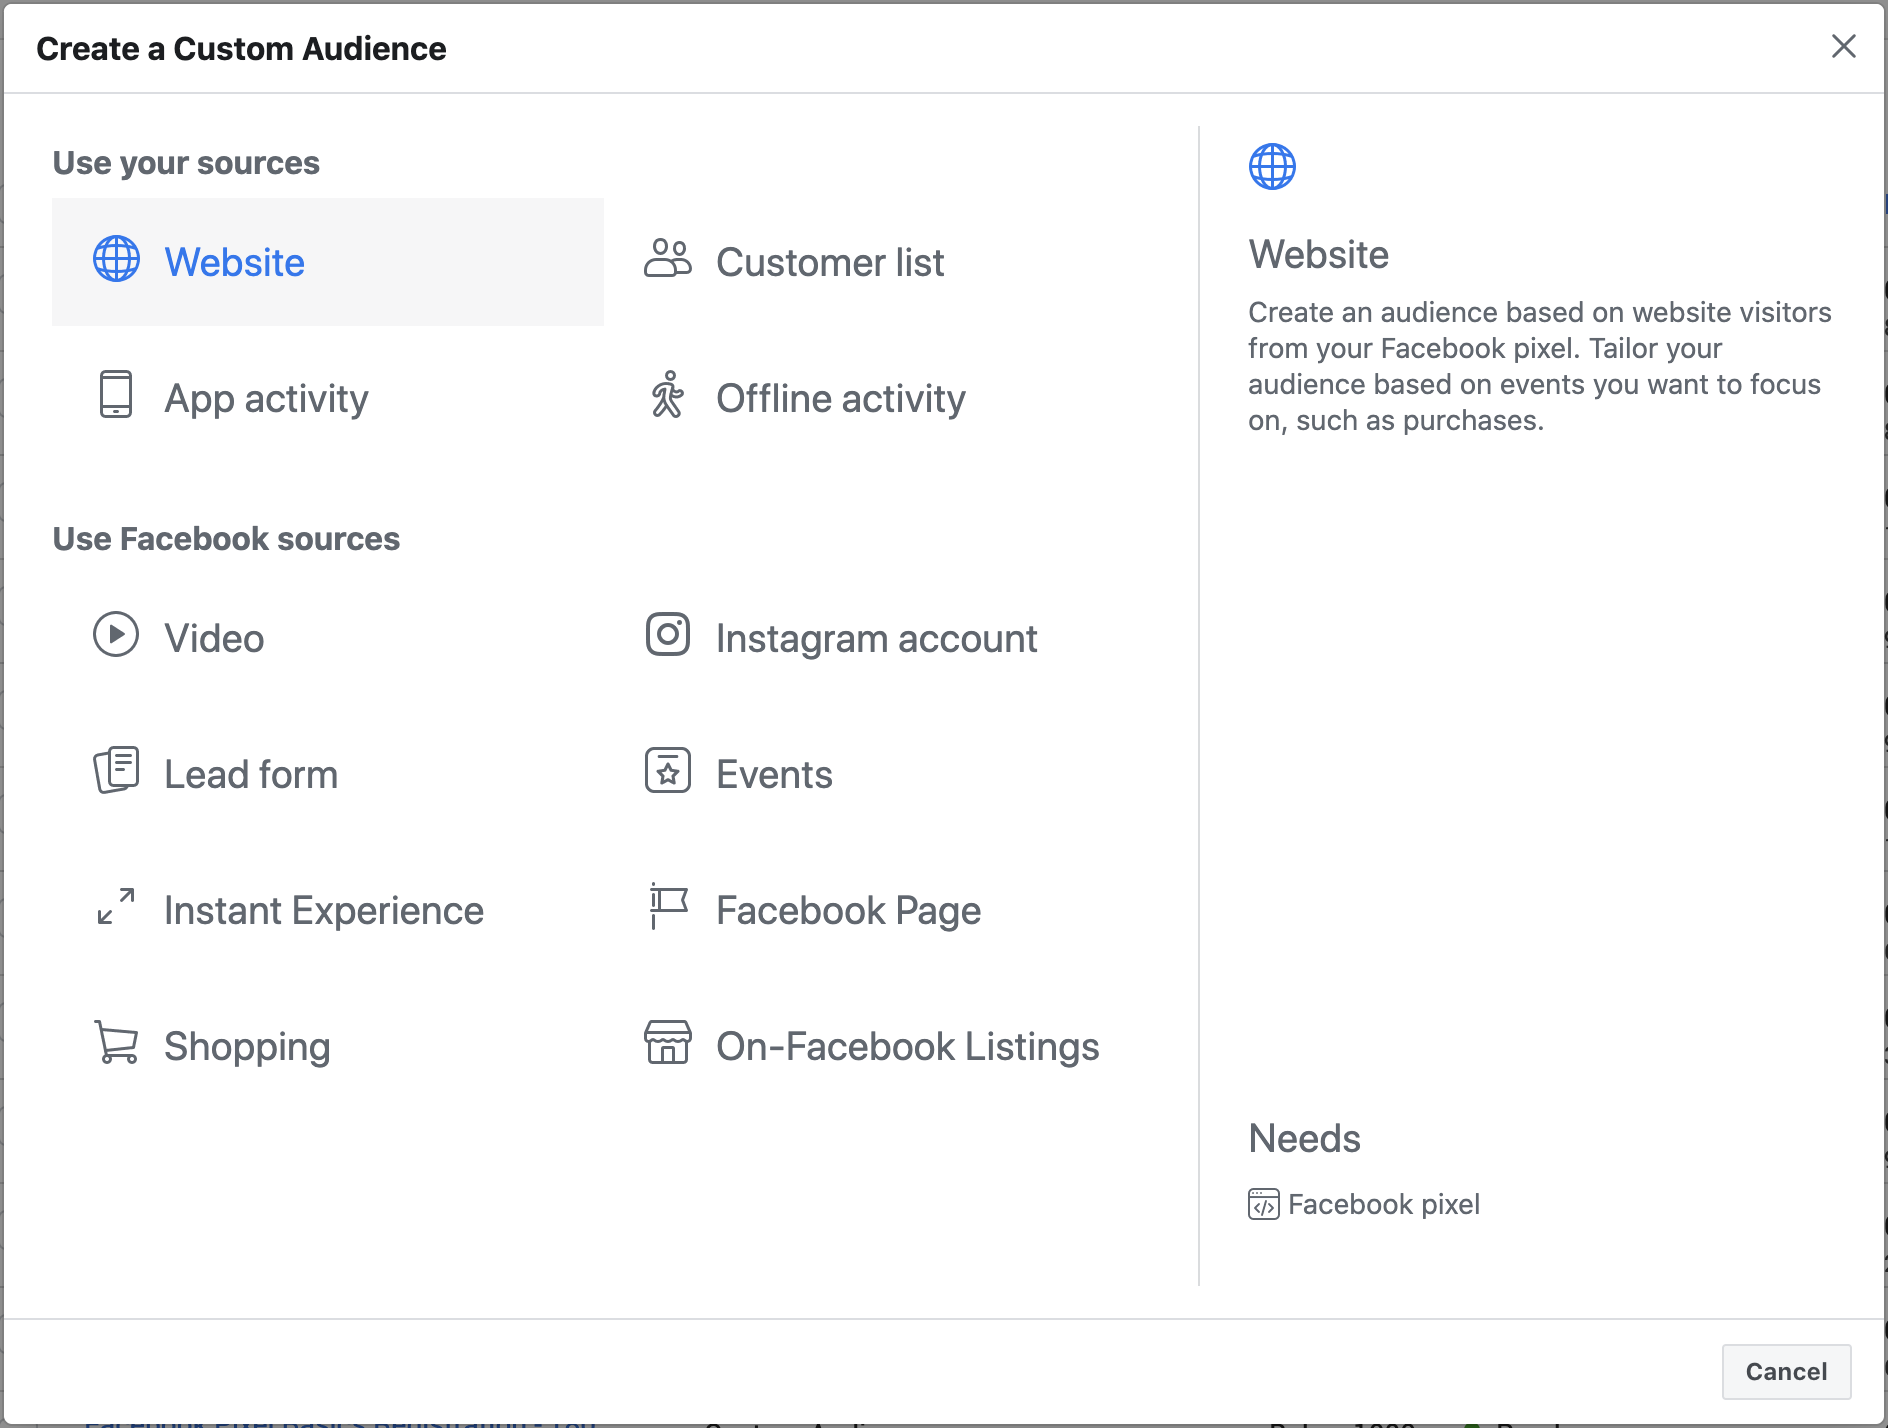
Task: Click the Shopping cart icon
Action: coord(116,1042)
